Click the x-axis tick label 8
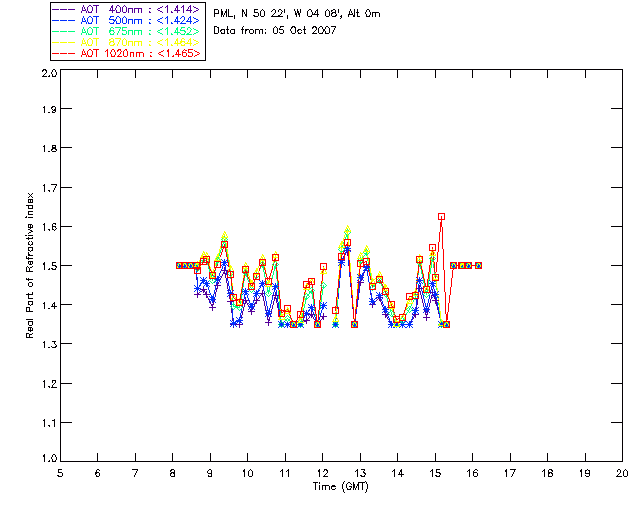Image resolution: width=640 pixels, height=512 pixels. click(173, 473)
